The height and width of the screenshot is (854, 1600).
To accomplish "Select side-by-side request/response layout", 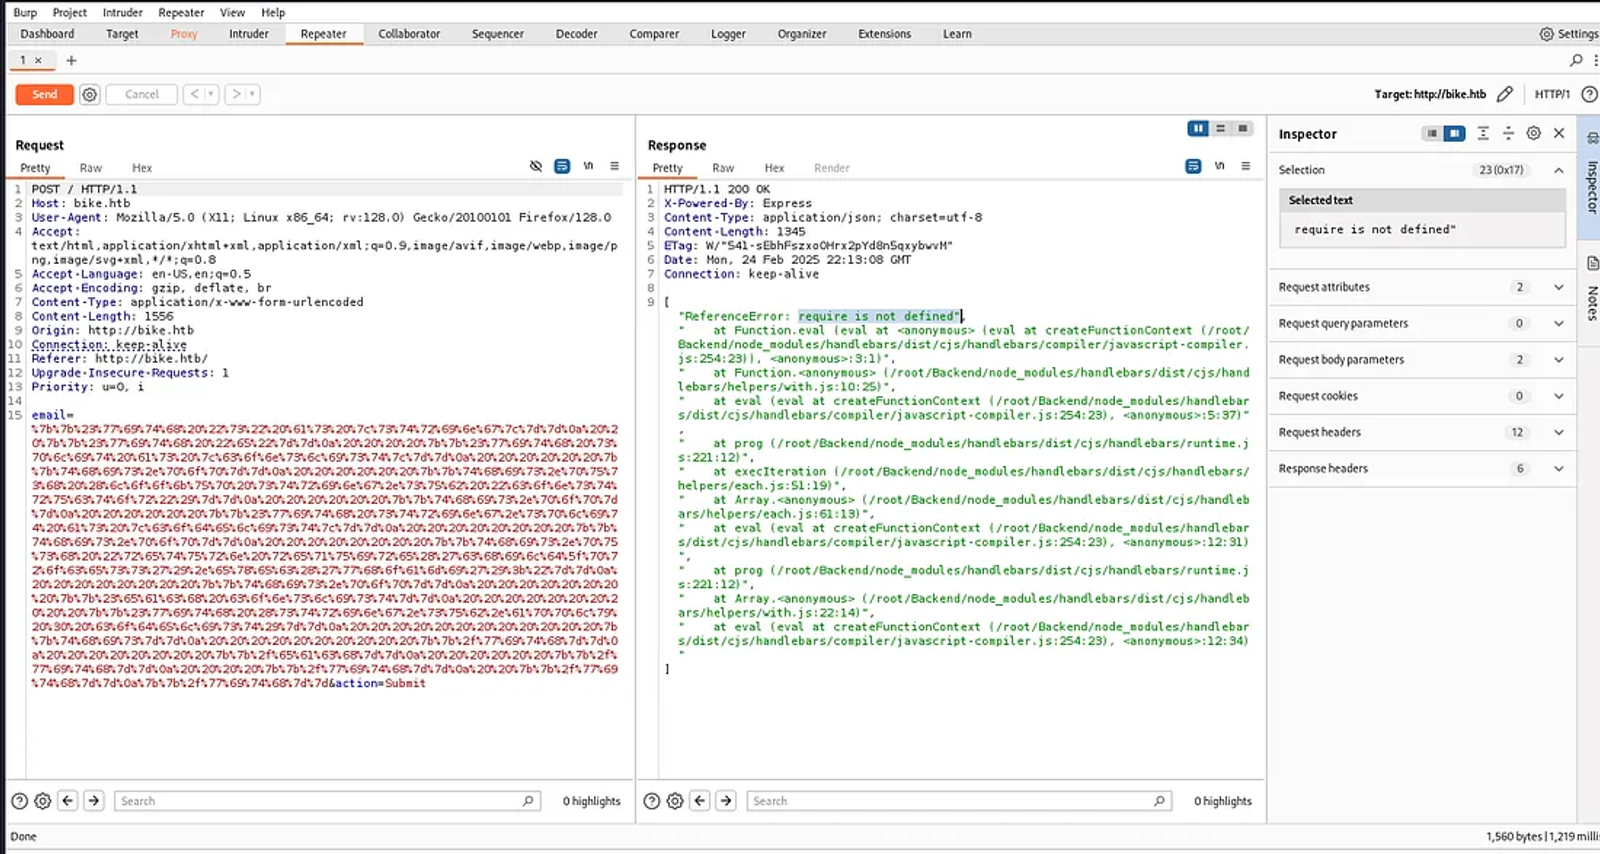I will click(1198, 128).
